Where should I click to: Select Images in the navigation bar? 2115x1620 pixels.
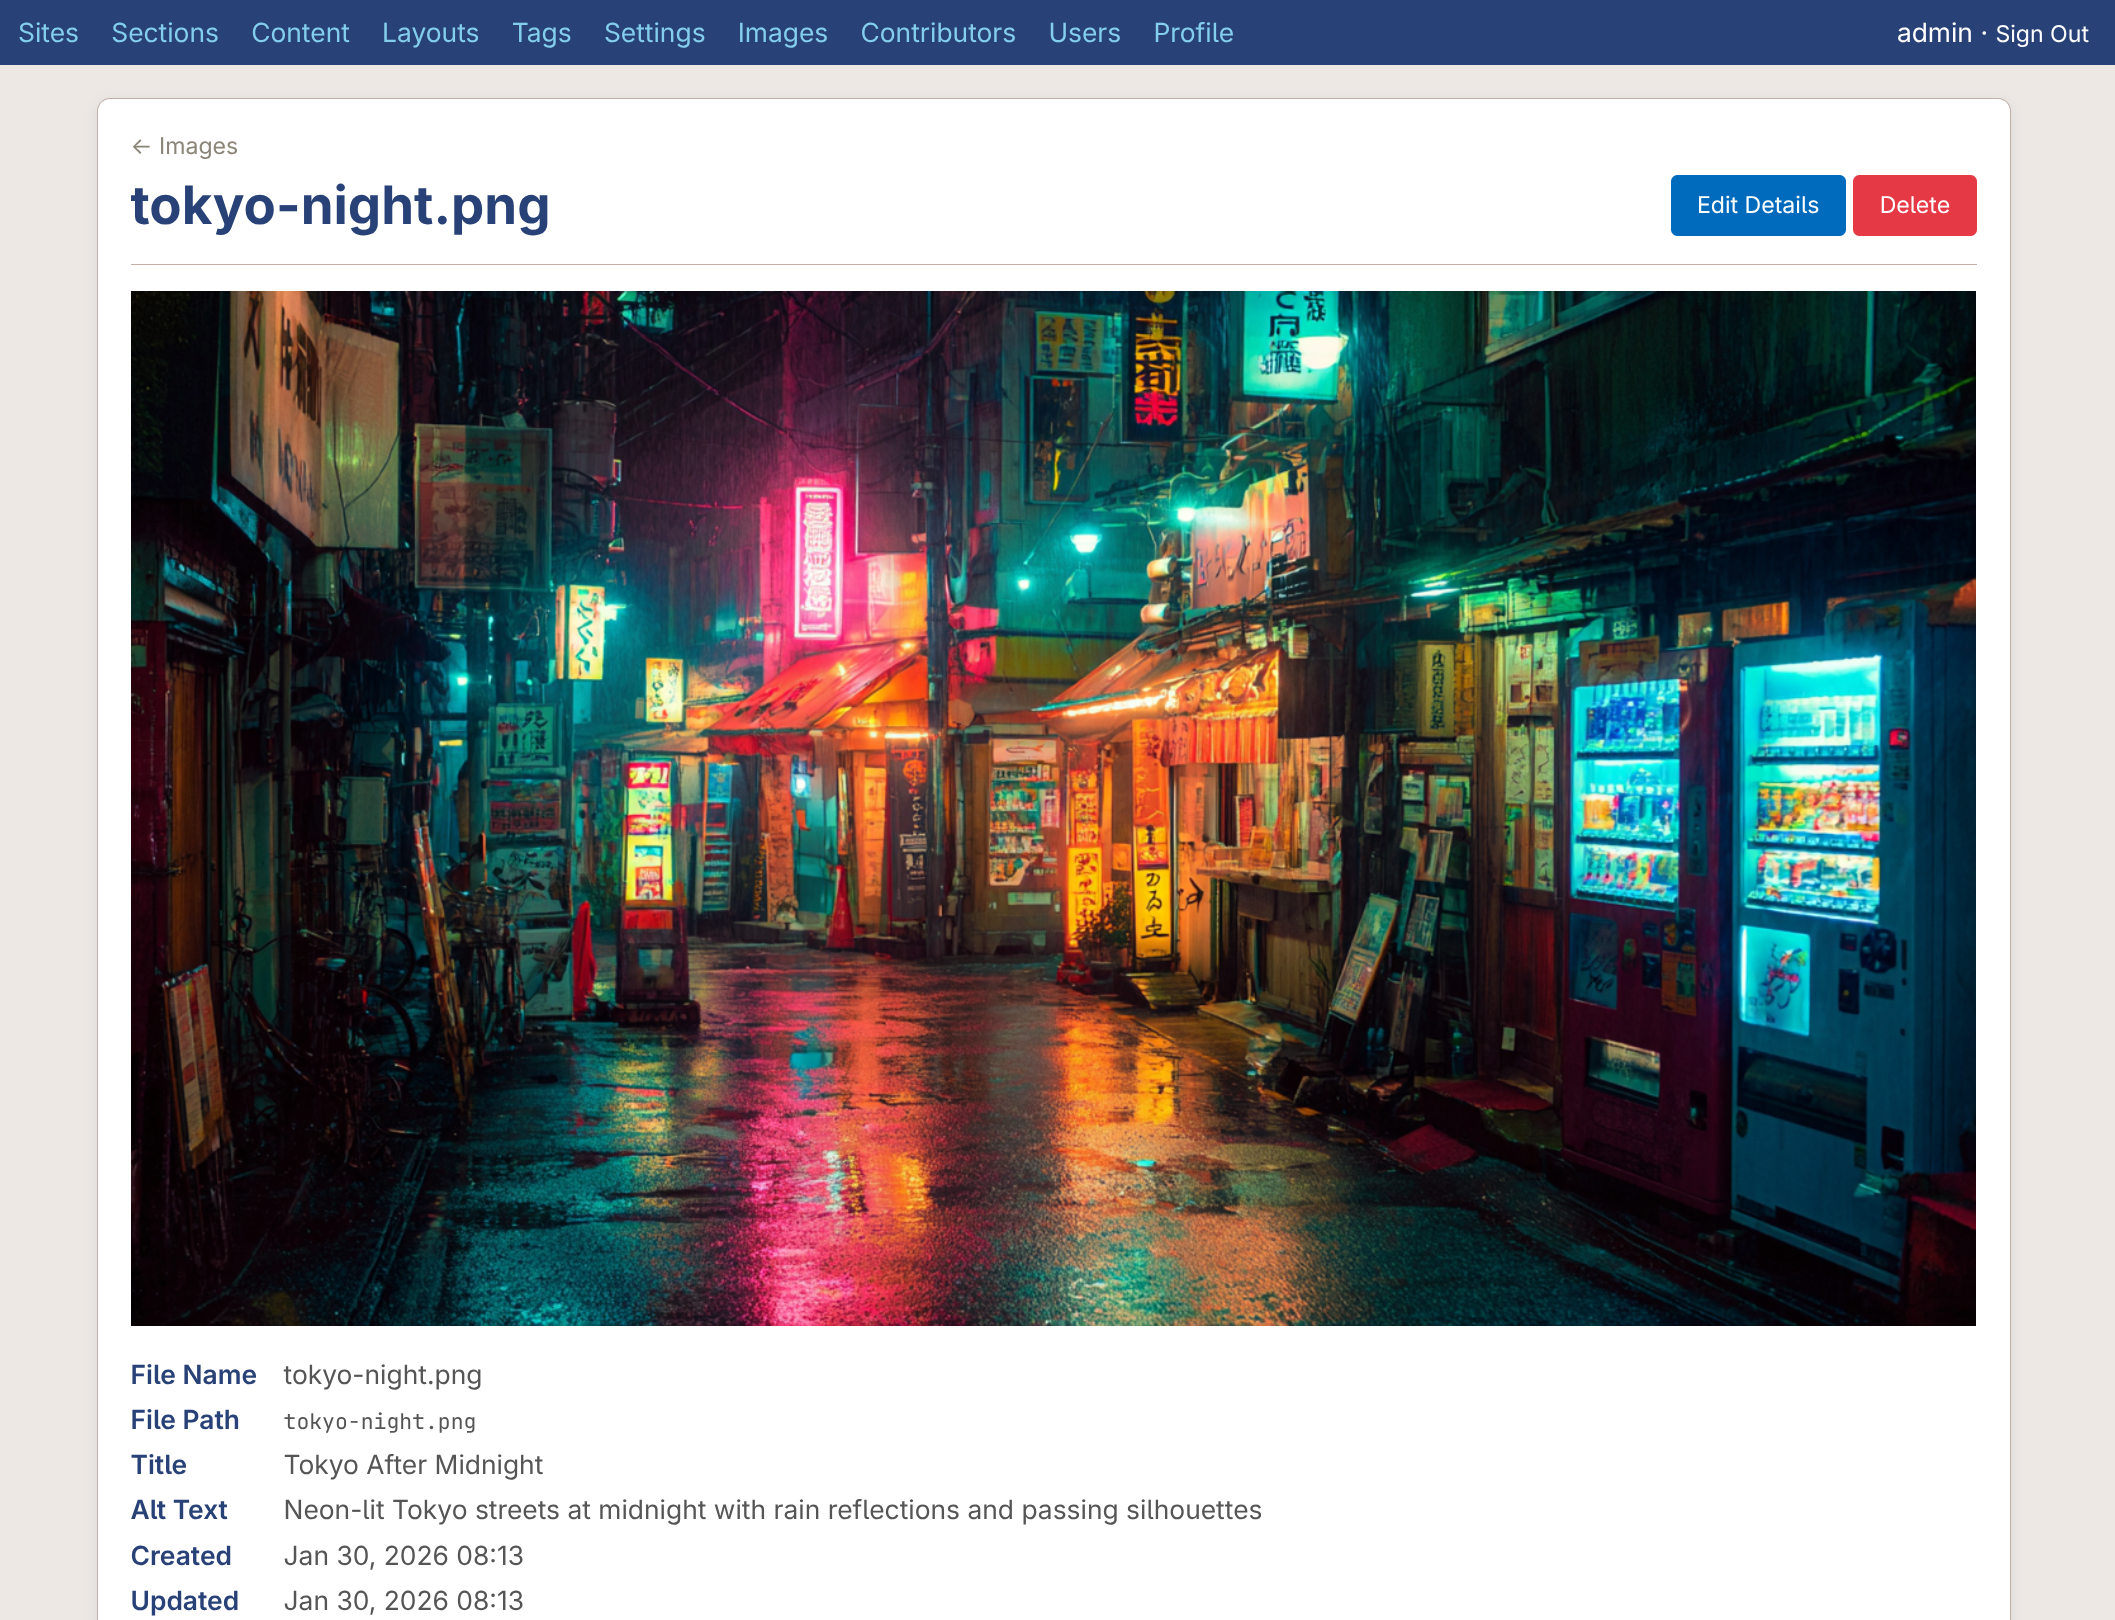pos(782,33)
